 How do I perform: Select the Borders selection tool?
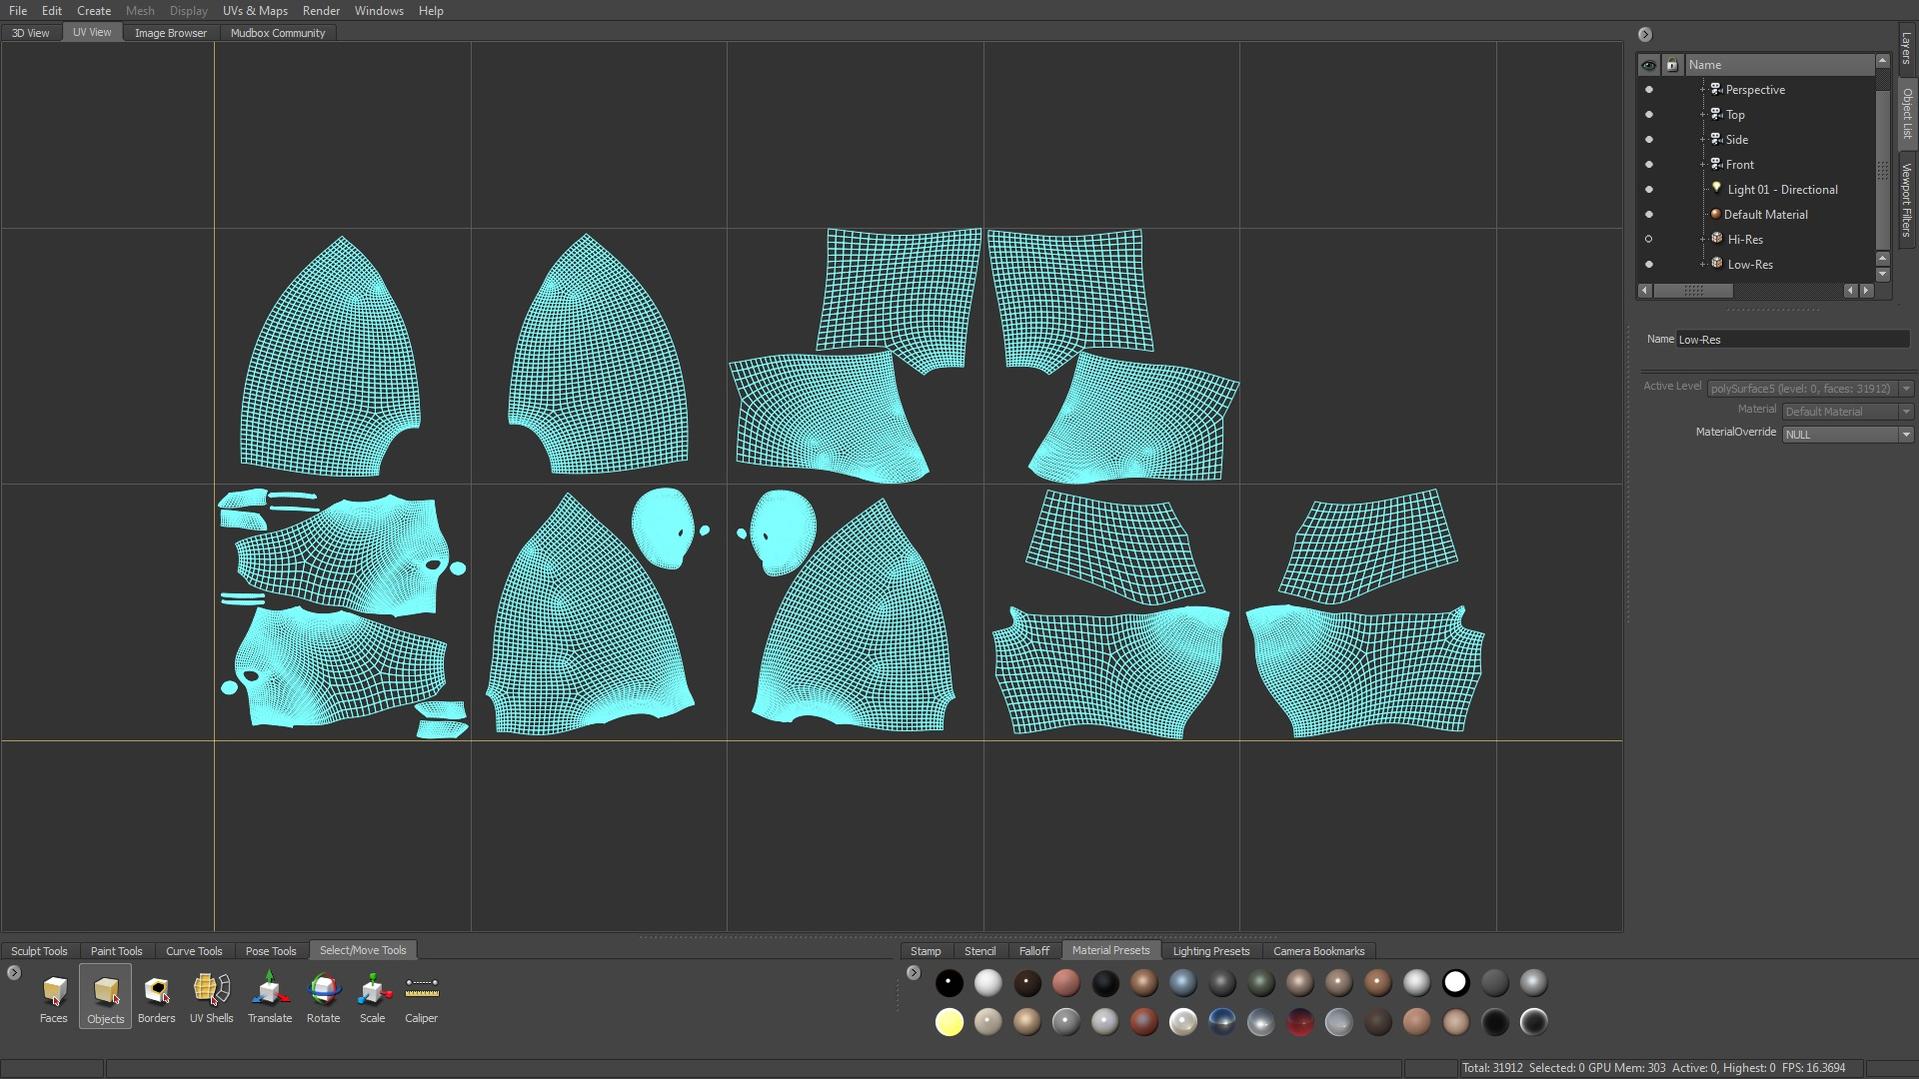156,997
